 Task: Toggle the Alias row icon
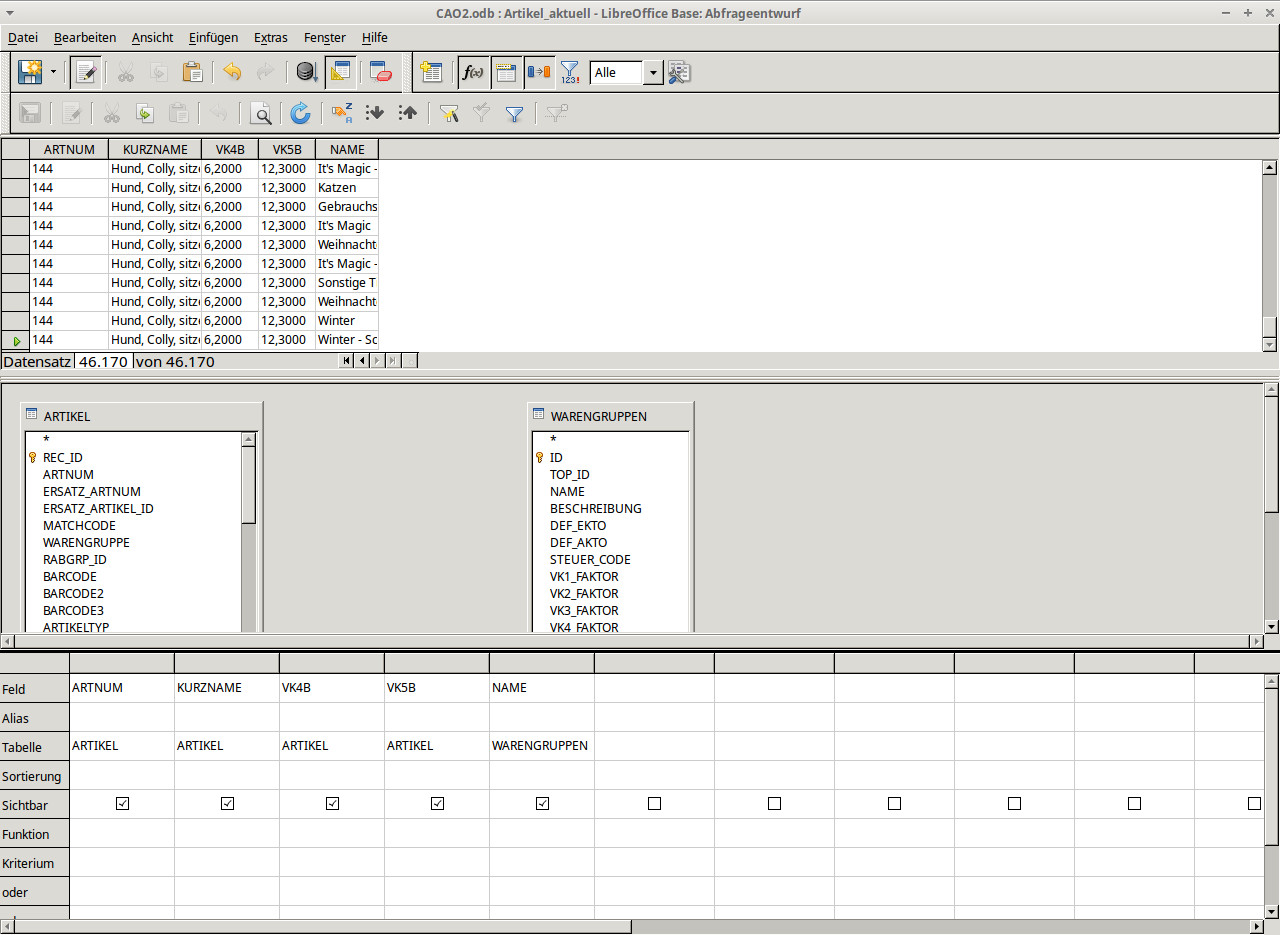pyautogui.click(x=539, y=72)
